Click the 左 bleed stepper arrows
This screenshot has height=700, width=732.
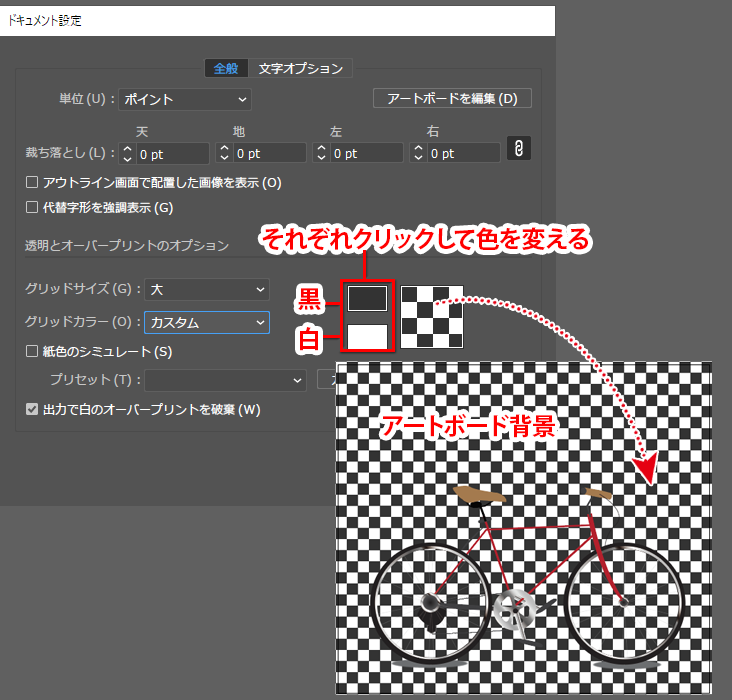point(321,153)
